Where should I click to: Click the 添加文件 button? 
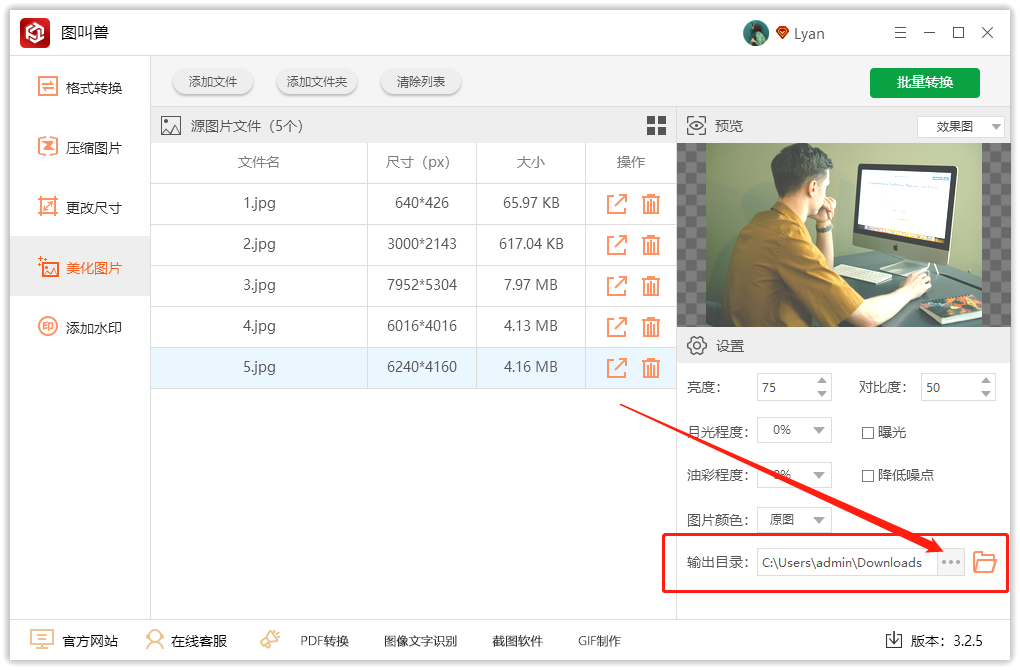[213, 82]
